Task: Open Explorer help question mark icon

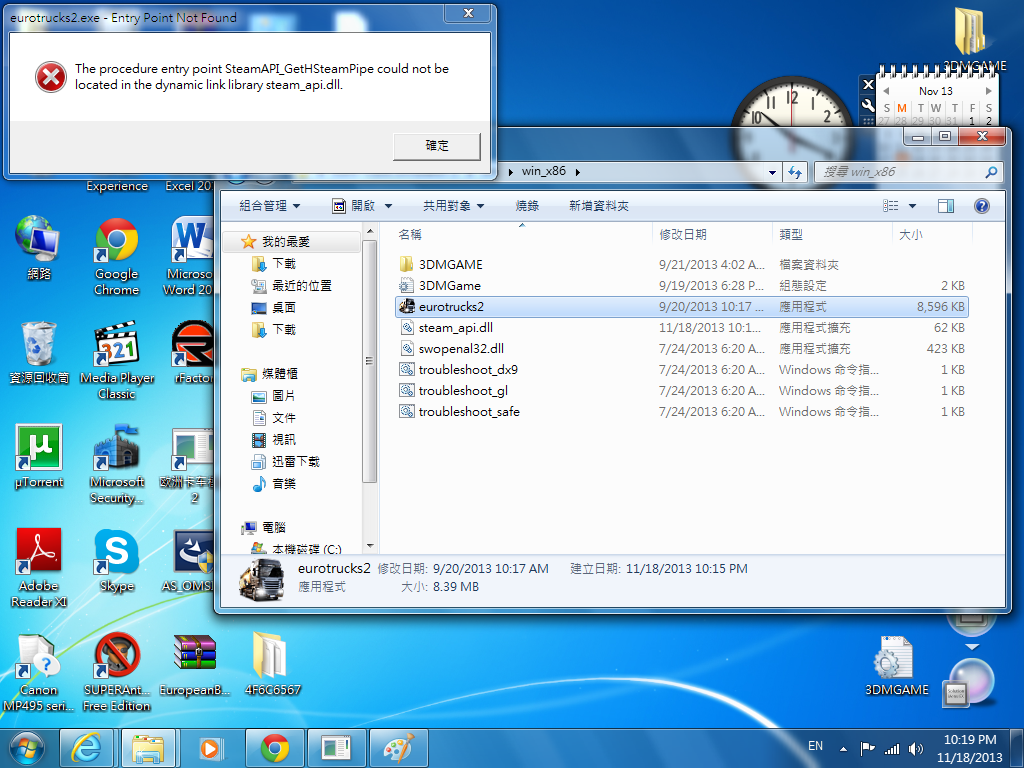Action: click(982, 206)
